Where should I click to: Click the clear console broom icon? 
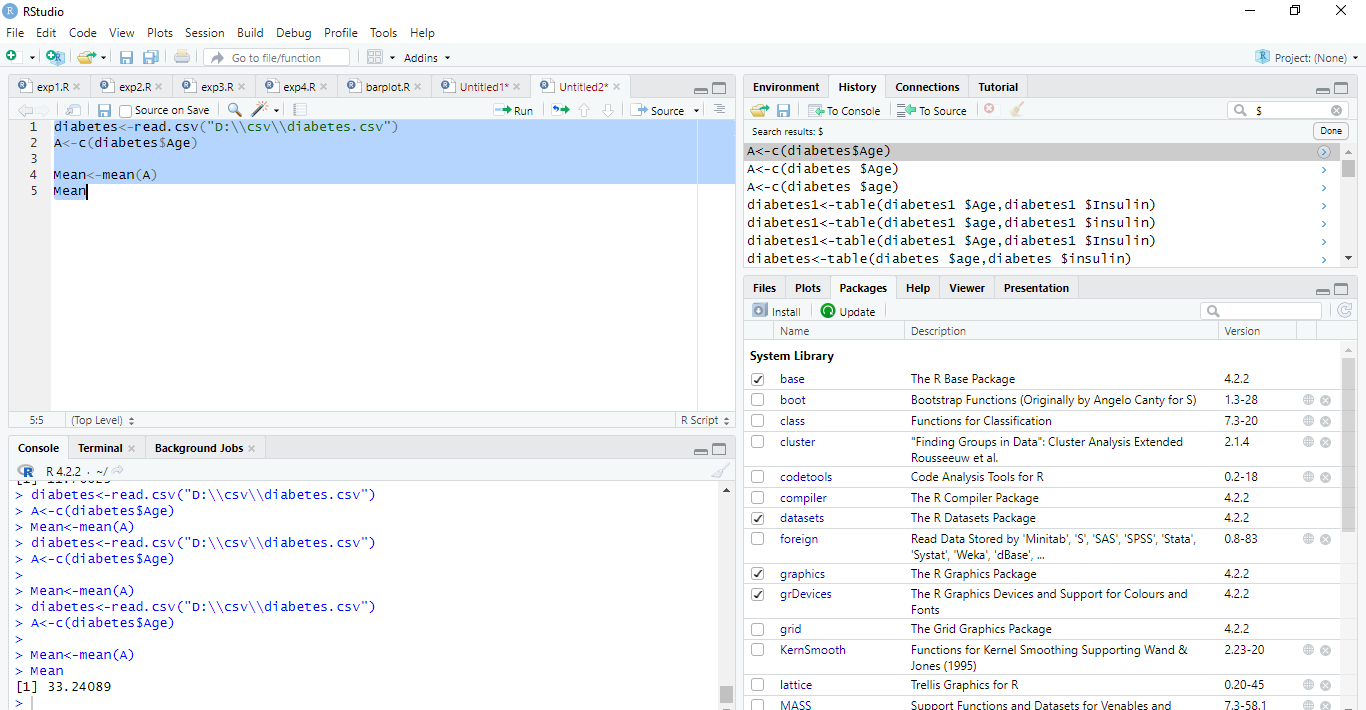720,471
